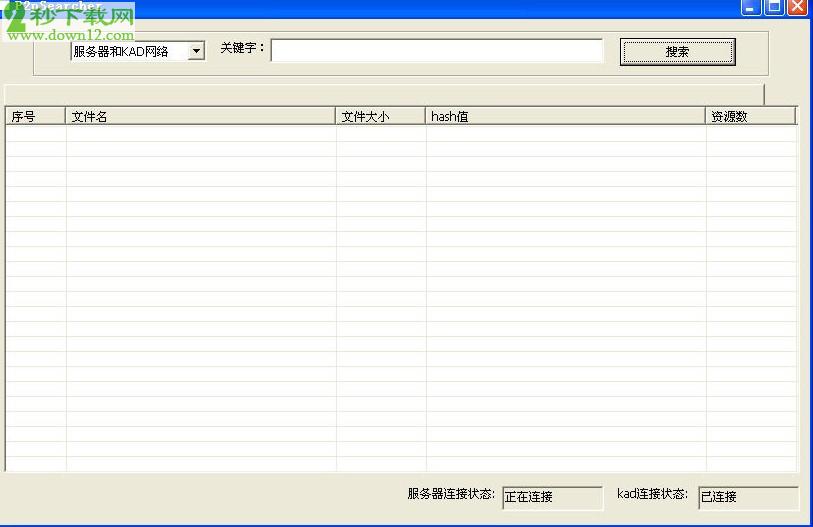Sort results by 资源数 column header
813x527 pixels.
click(x=750, y=116)
